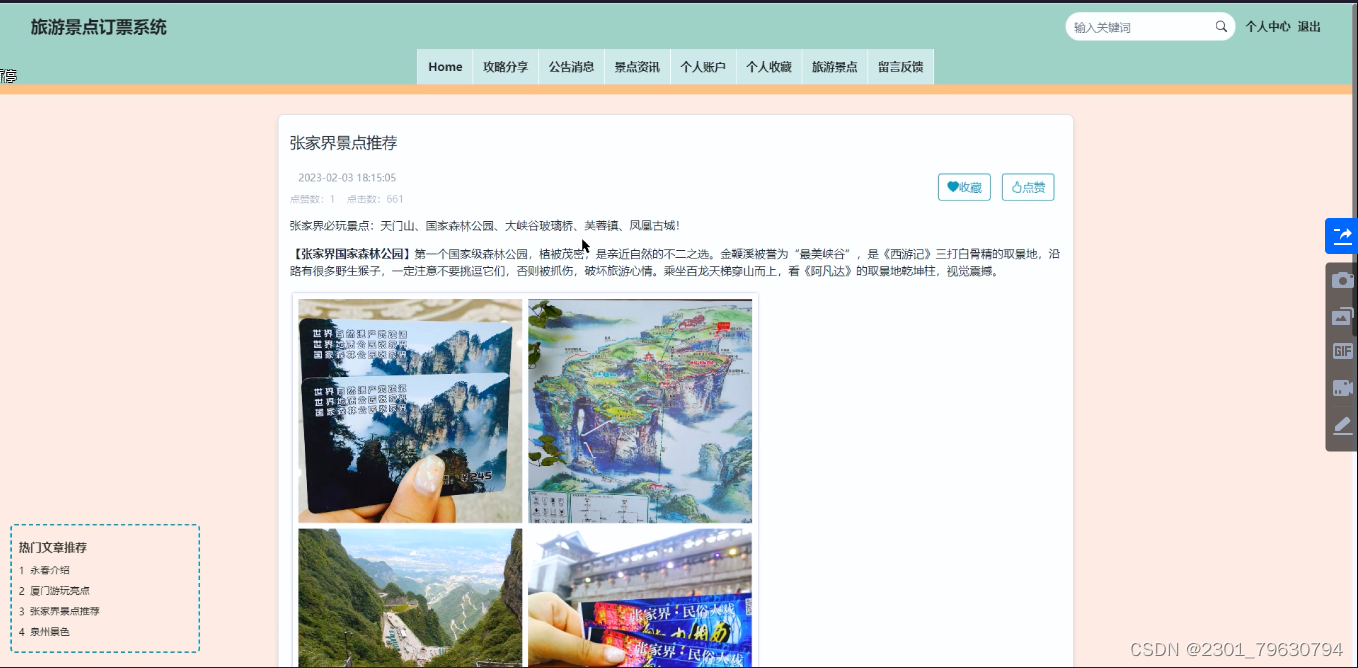Viewport: 1358px width, 668px height.
Task: Click the 收藏 favorite button
Action: 964,187
